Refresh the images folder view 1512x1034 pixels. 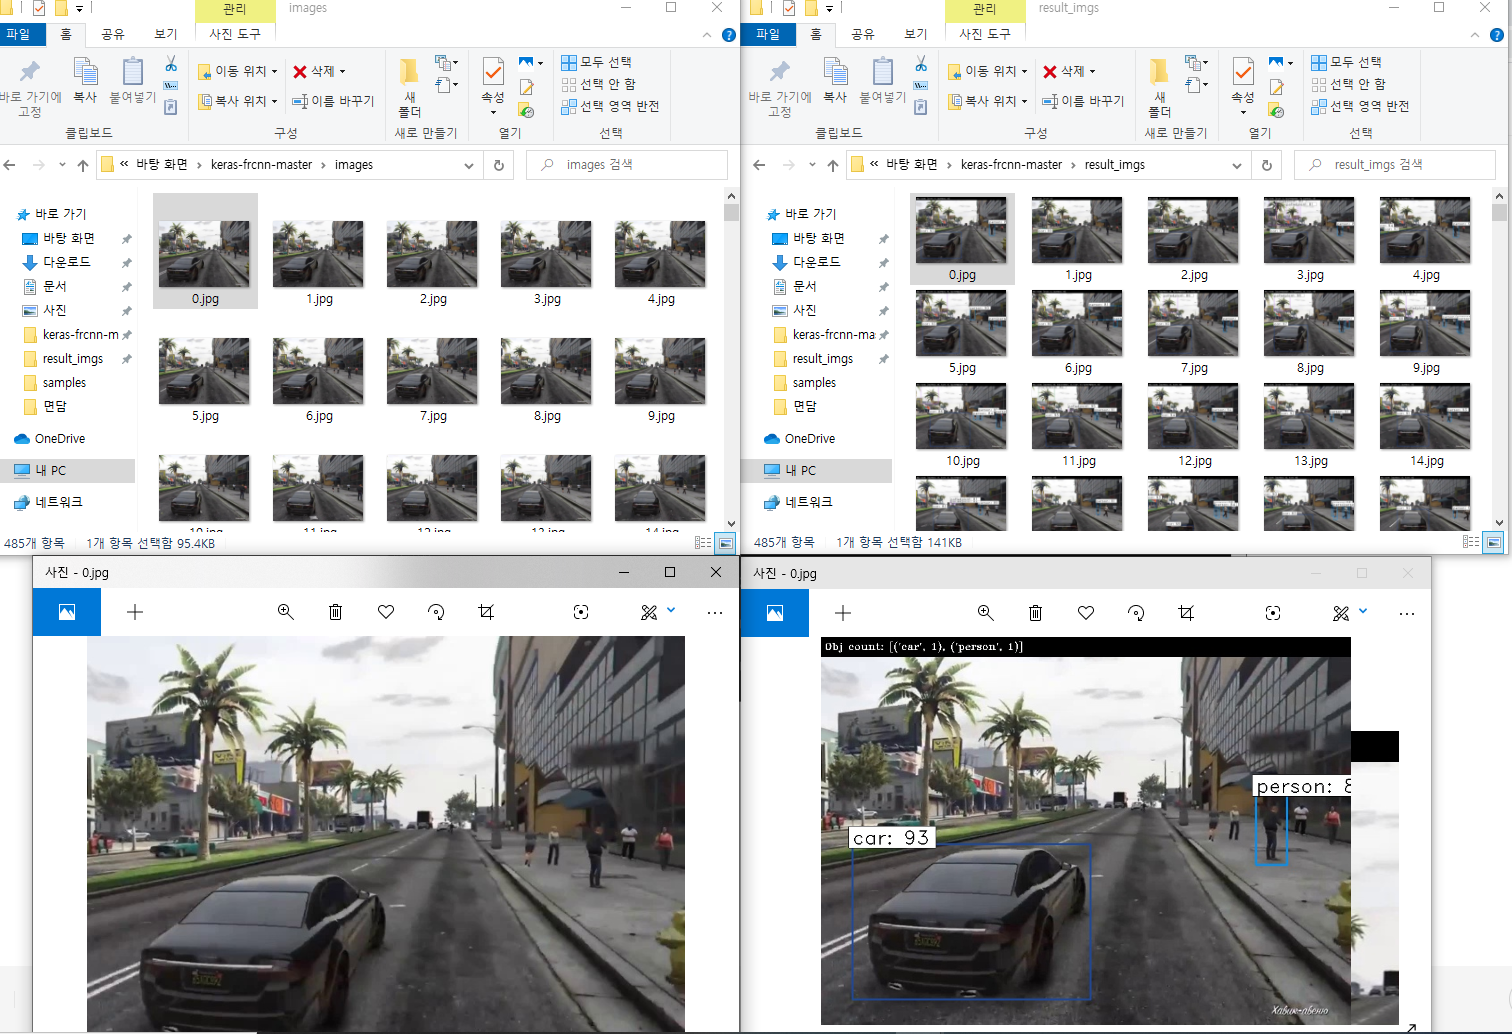tap(499, 165)
